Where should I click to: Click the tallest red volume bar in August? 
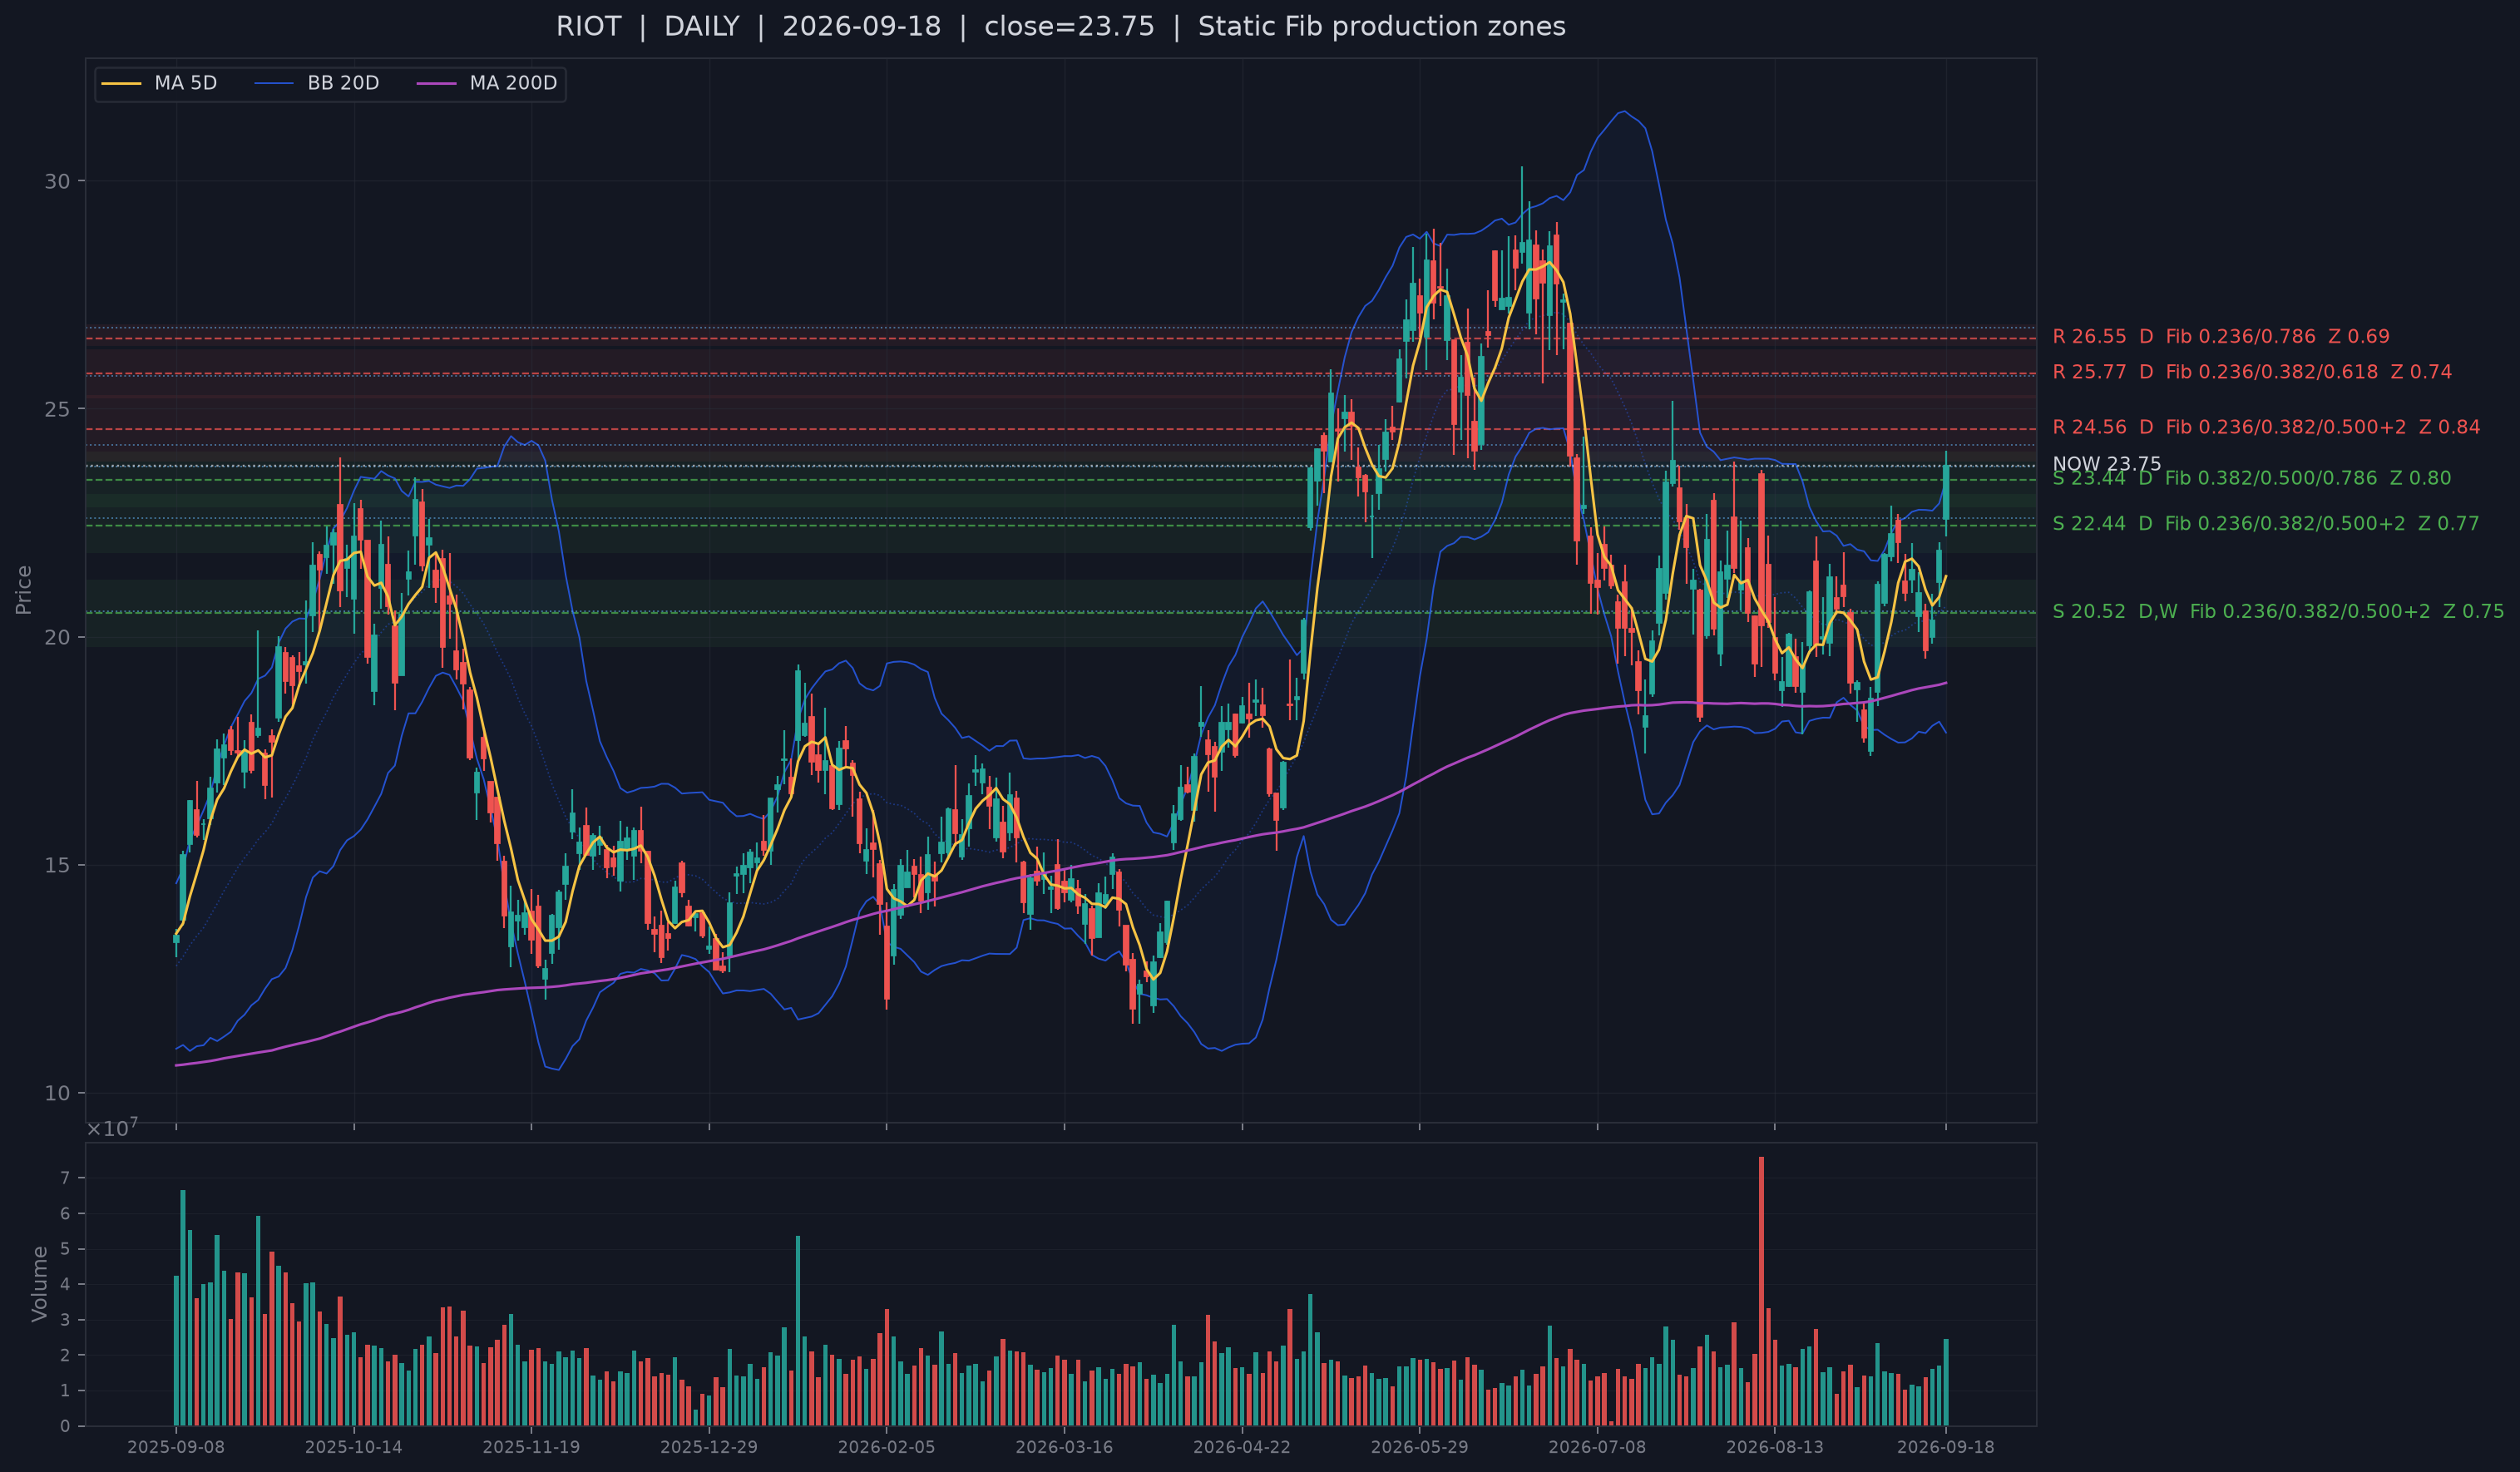1761,1291
